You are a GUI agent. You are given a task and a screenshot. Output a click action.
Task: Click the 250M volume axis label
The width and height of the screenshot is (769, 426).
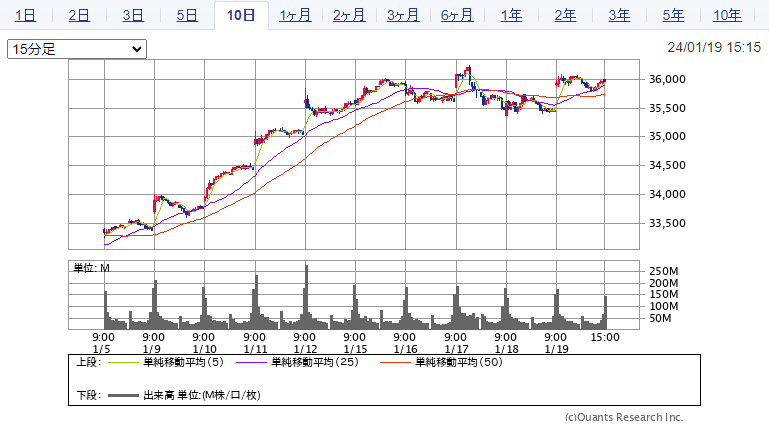[x=664, y=271]
